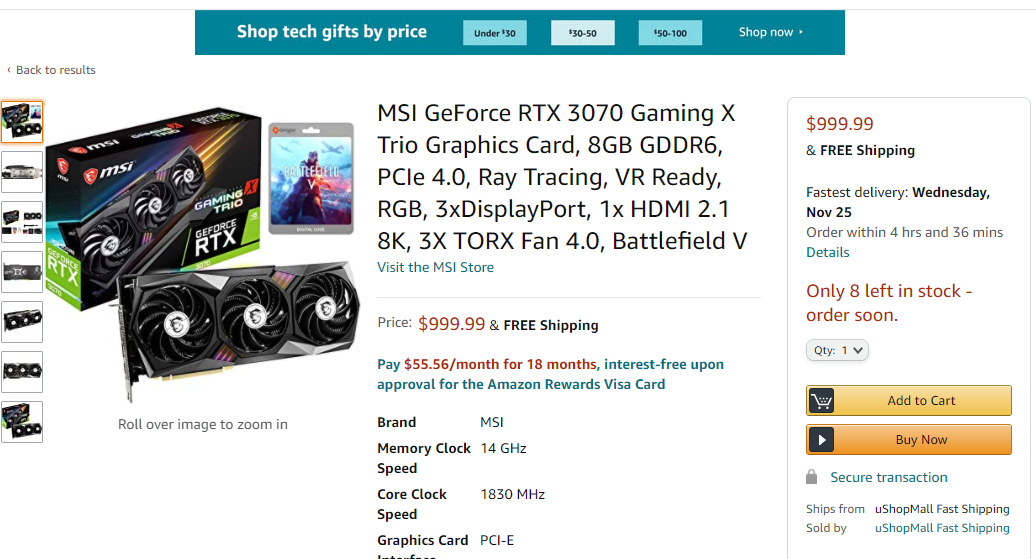The height and width of the screenshot is (559, 1036).
Task: Click the Amazon Rewards Visa Card financing offer
Action: point(550,374)
